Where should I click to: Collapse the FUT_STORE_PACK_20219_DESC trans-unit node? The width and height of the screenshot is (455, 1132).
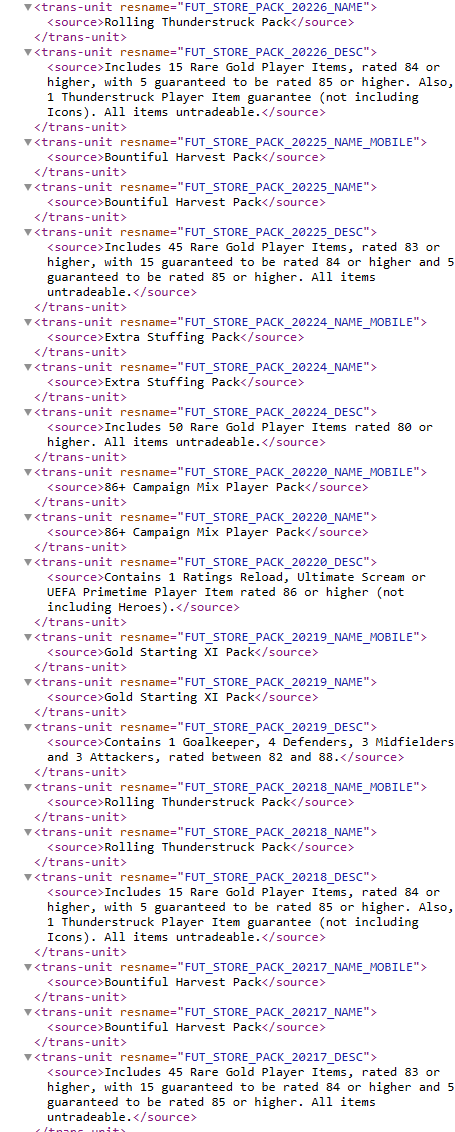click(28, 727)
